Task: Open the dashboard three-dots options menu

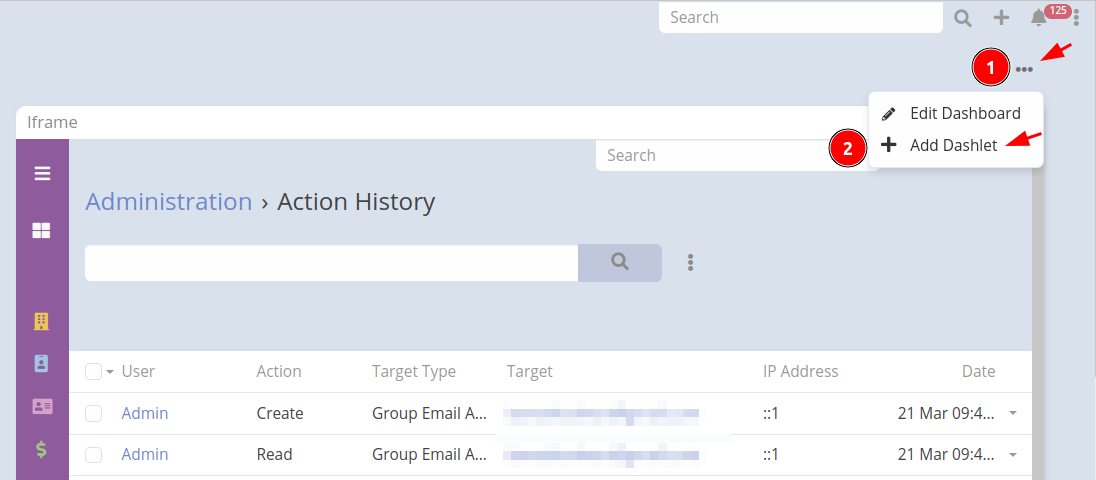Action: tap(1024, 69)
